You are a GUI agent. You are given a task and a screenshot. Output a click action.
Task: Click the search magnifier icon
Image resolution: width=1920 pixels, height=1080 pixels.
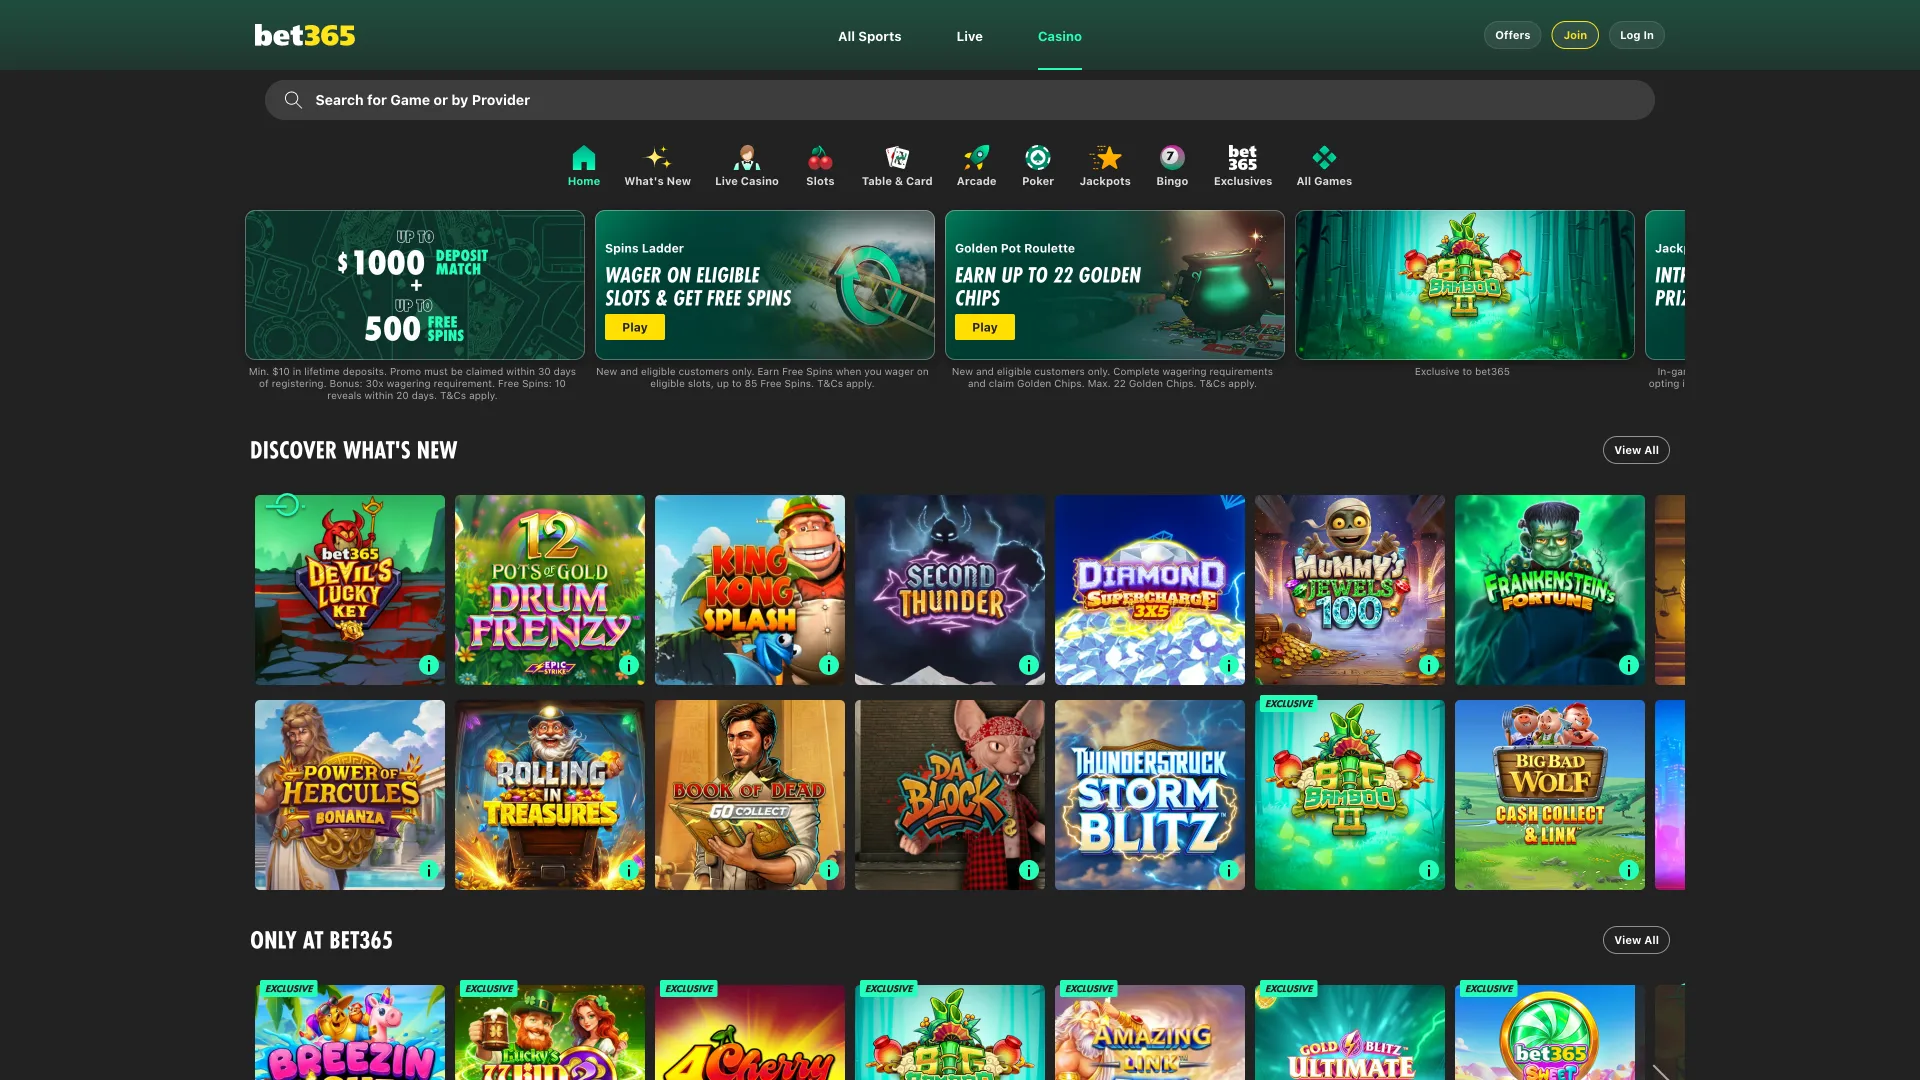coord(293,100)
